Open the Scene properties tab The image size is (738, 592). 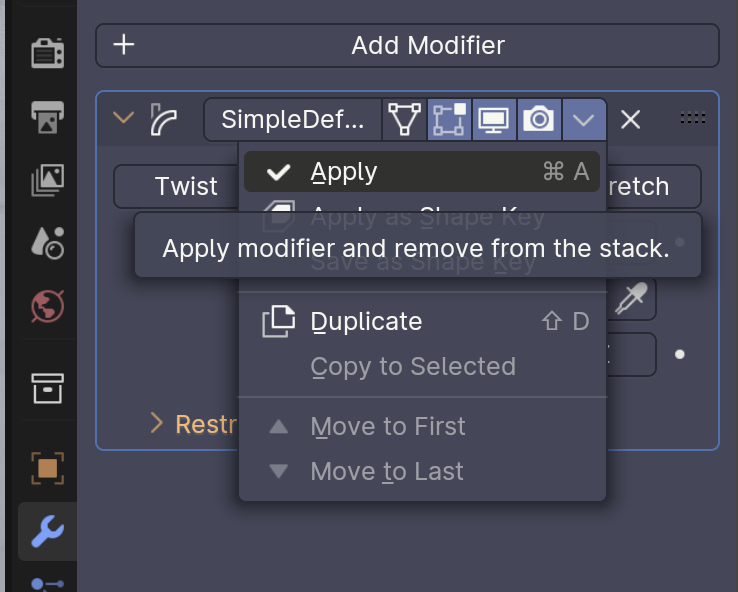(x=47, y=243)
